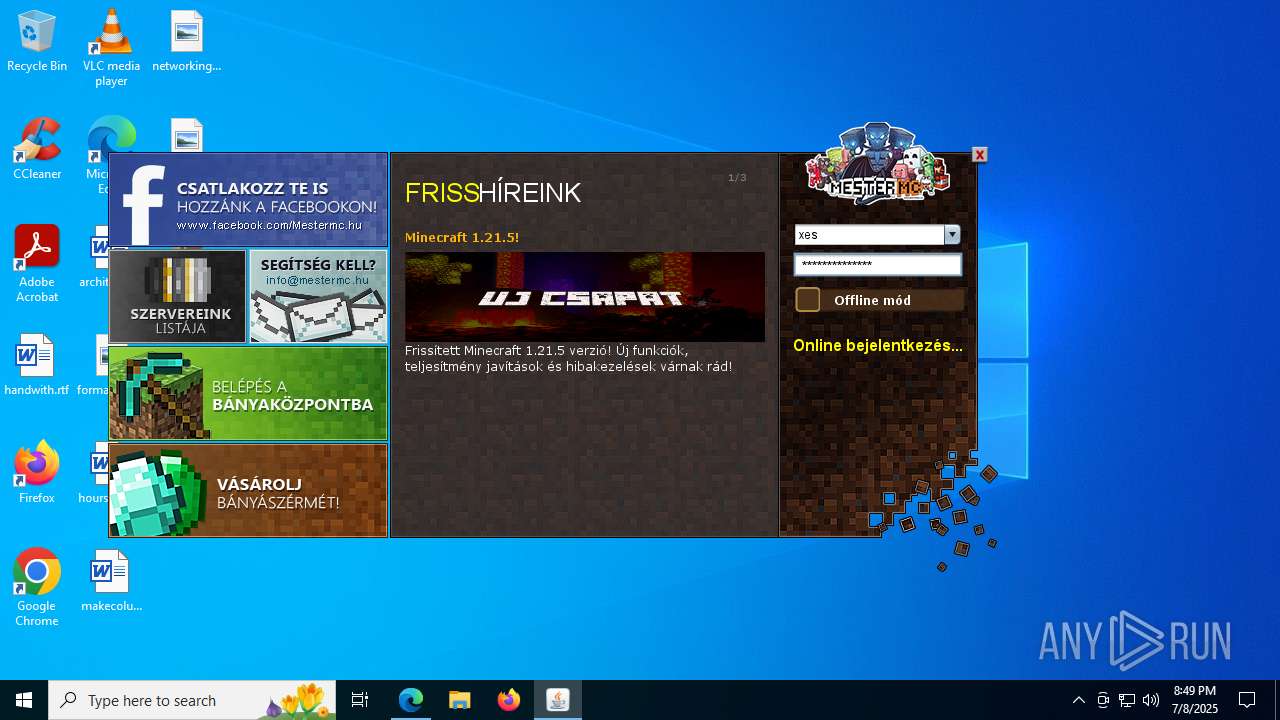The image size is (1280, 720).
Task: Click the Minecraft 1.21.5! news headline
Action: point(462,238)
